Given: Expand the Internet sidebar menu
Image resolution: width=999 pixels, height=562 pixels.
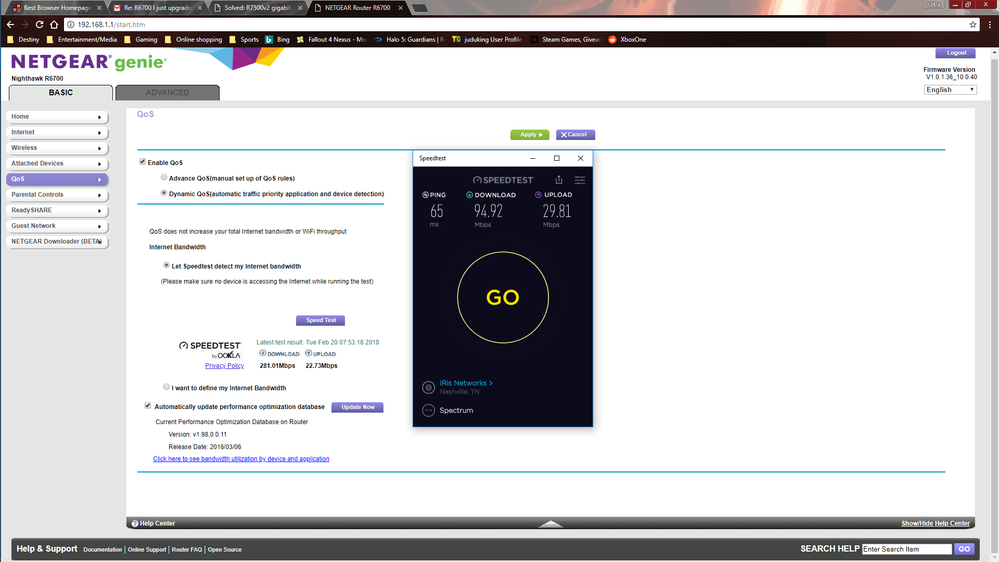Looking at the screenshot, I should pyautogui.click(x=57, y=133).
